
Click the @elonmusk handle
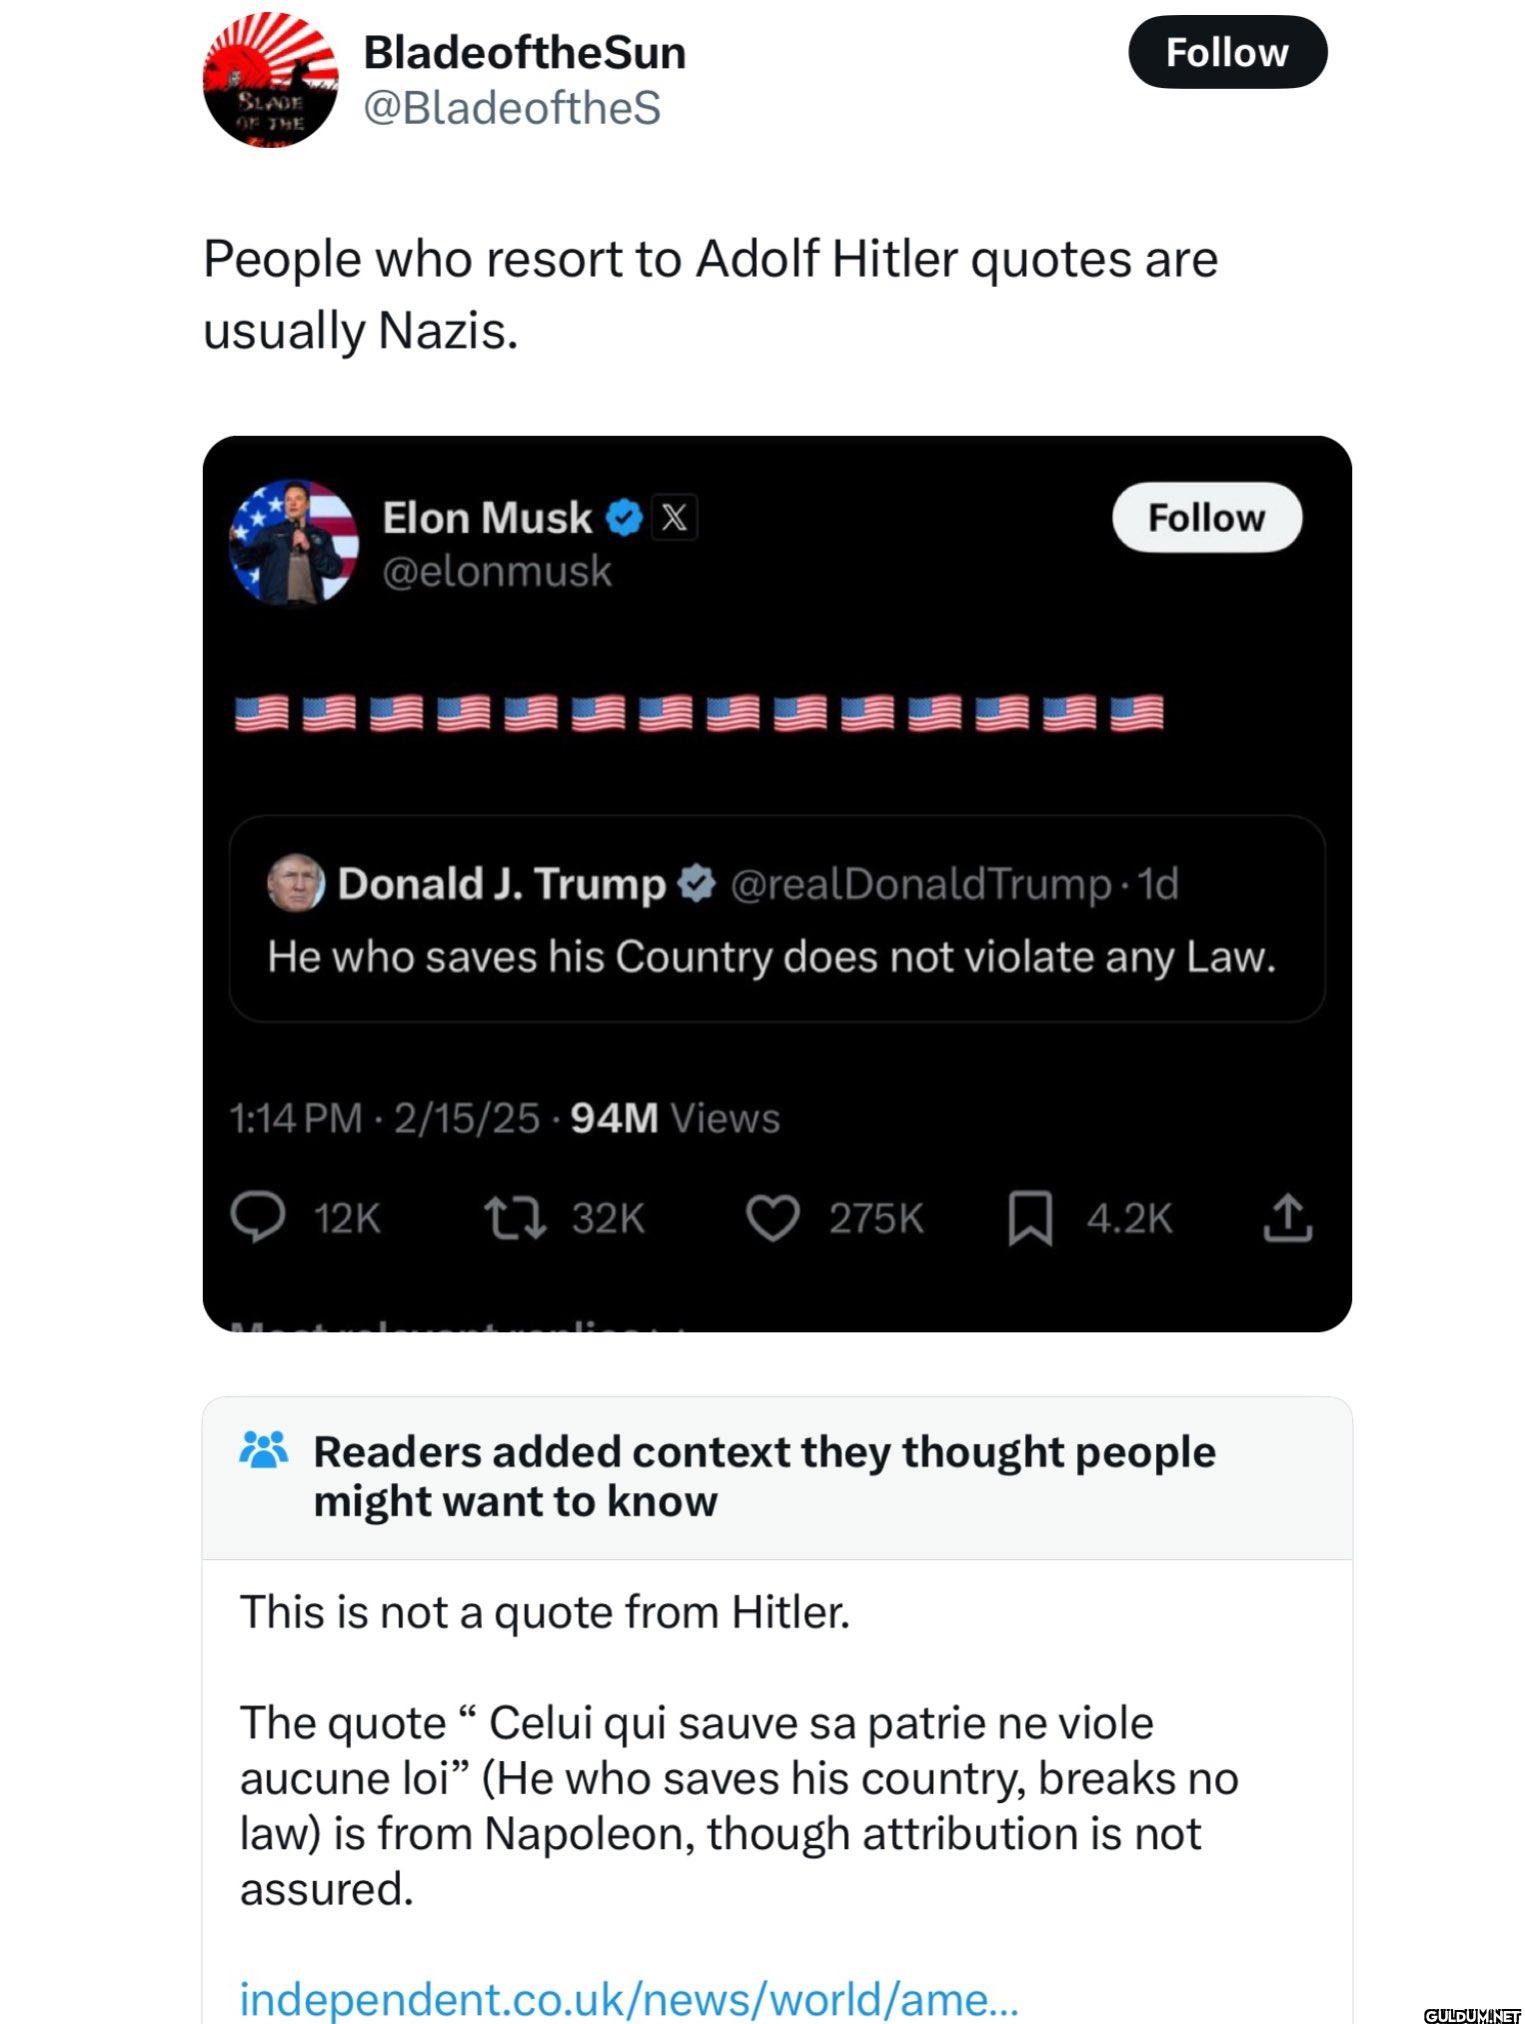coord(497,571)
